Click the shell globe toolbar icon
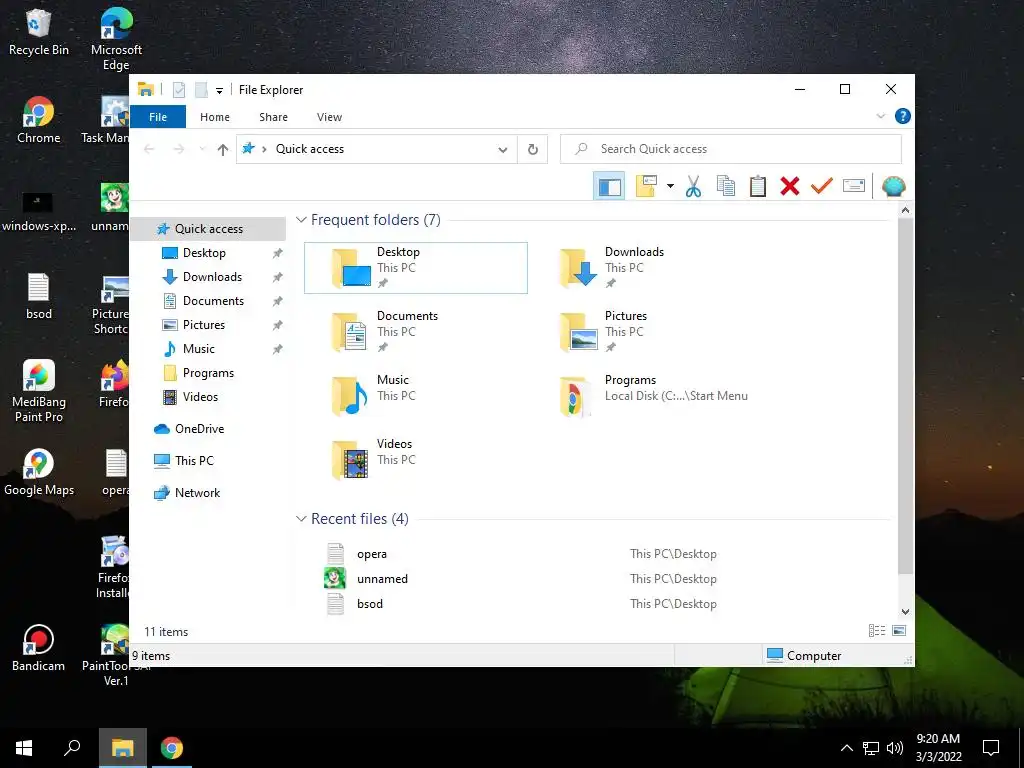Viewport: 1024px width, 768px height. 893,187
